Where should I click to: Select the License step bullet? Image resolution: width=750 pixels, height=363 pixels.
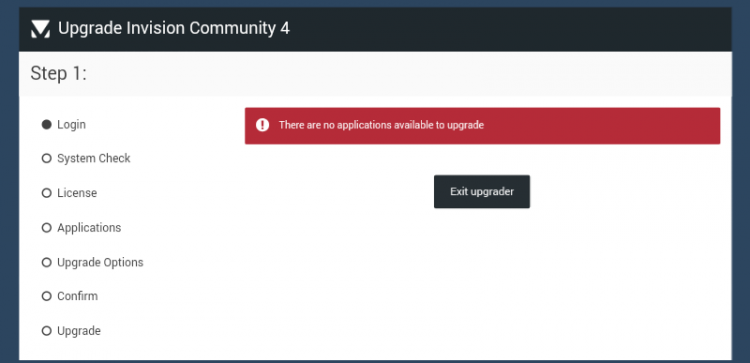coord(46,193)
